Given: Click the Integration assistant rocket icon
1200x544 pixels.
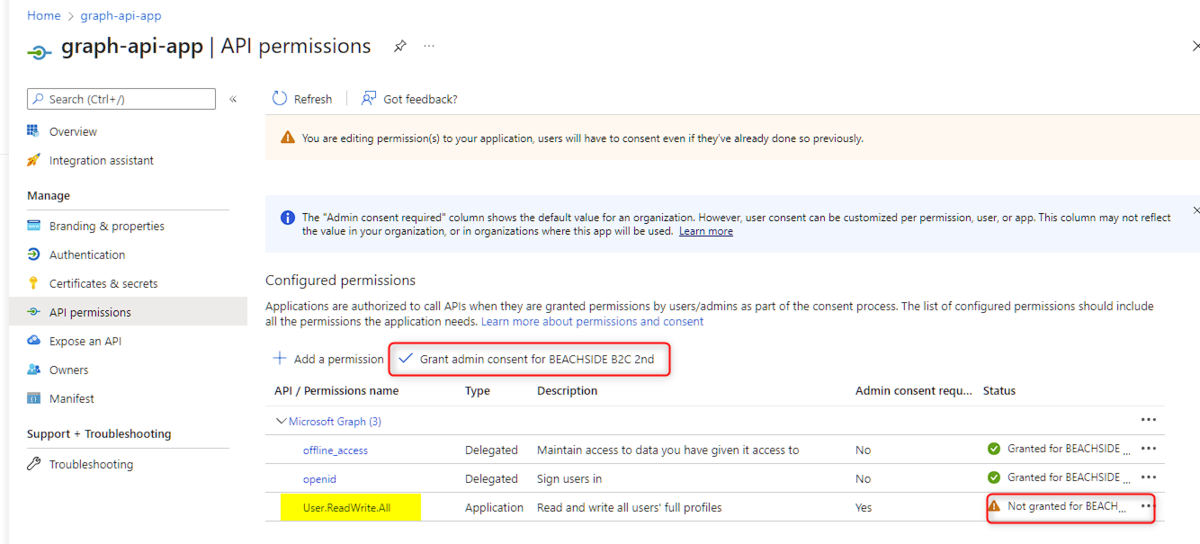Looking at the screenshot, I should point(33,160).
